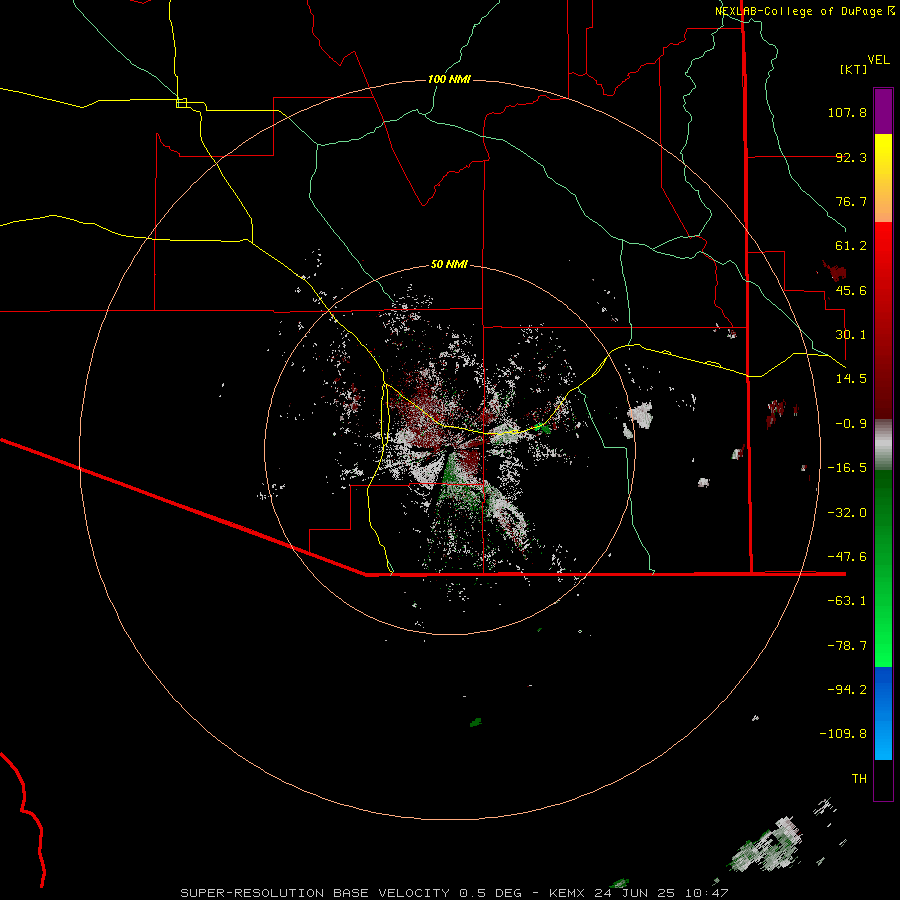Click the 61.2 velocity scale value
Screen dimensions: 900x900
(x=851, y=246)
